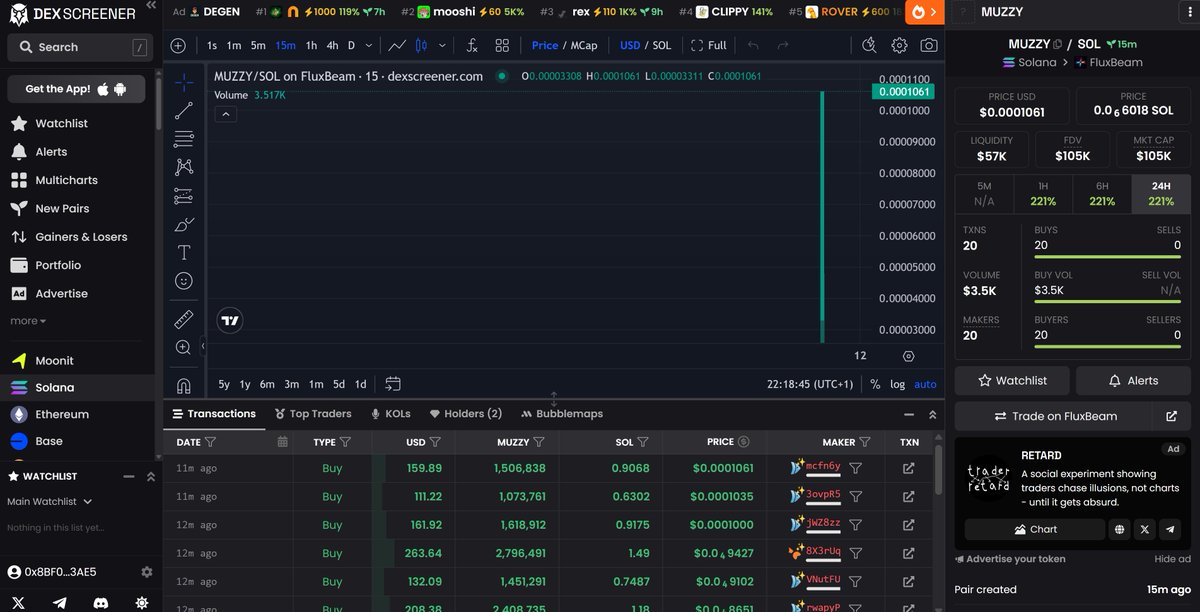Toggle the Price view in the Price/MCap switch
This screenshot has height=612, width=1200.
[x=545, y=45]
